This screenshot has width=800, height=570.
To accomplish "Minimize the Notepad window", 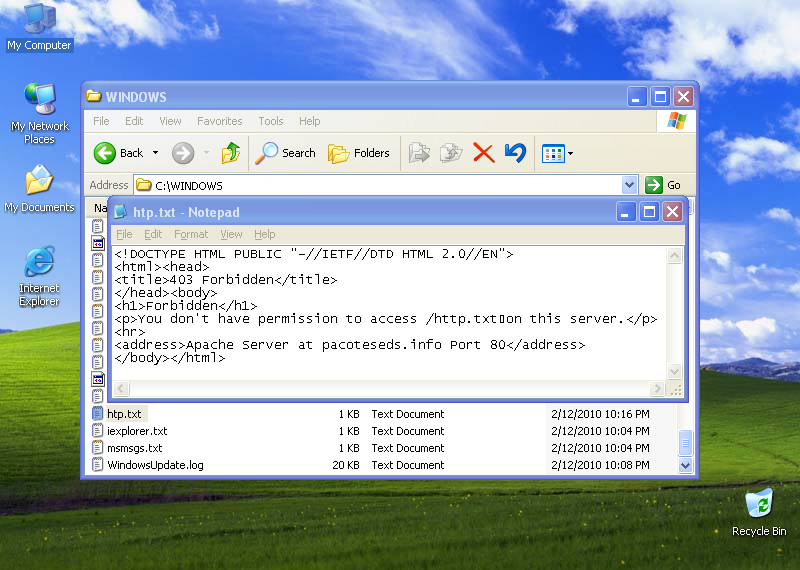I will pos(626,211).
